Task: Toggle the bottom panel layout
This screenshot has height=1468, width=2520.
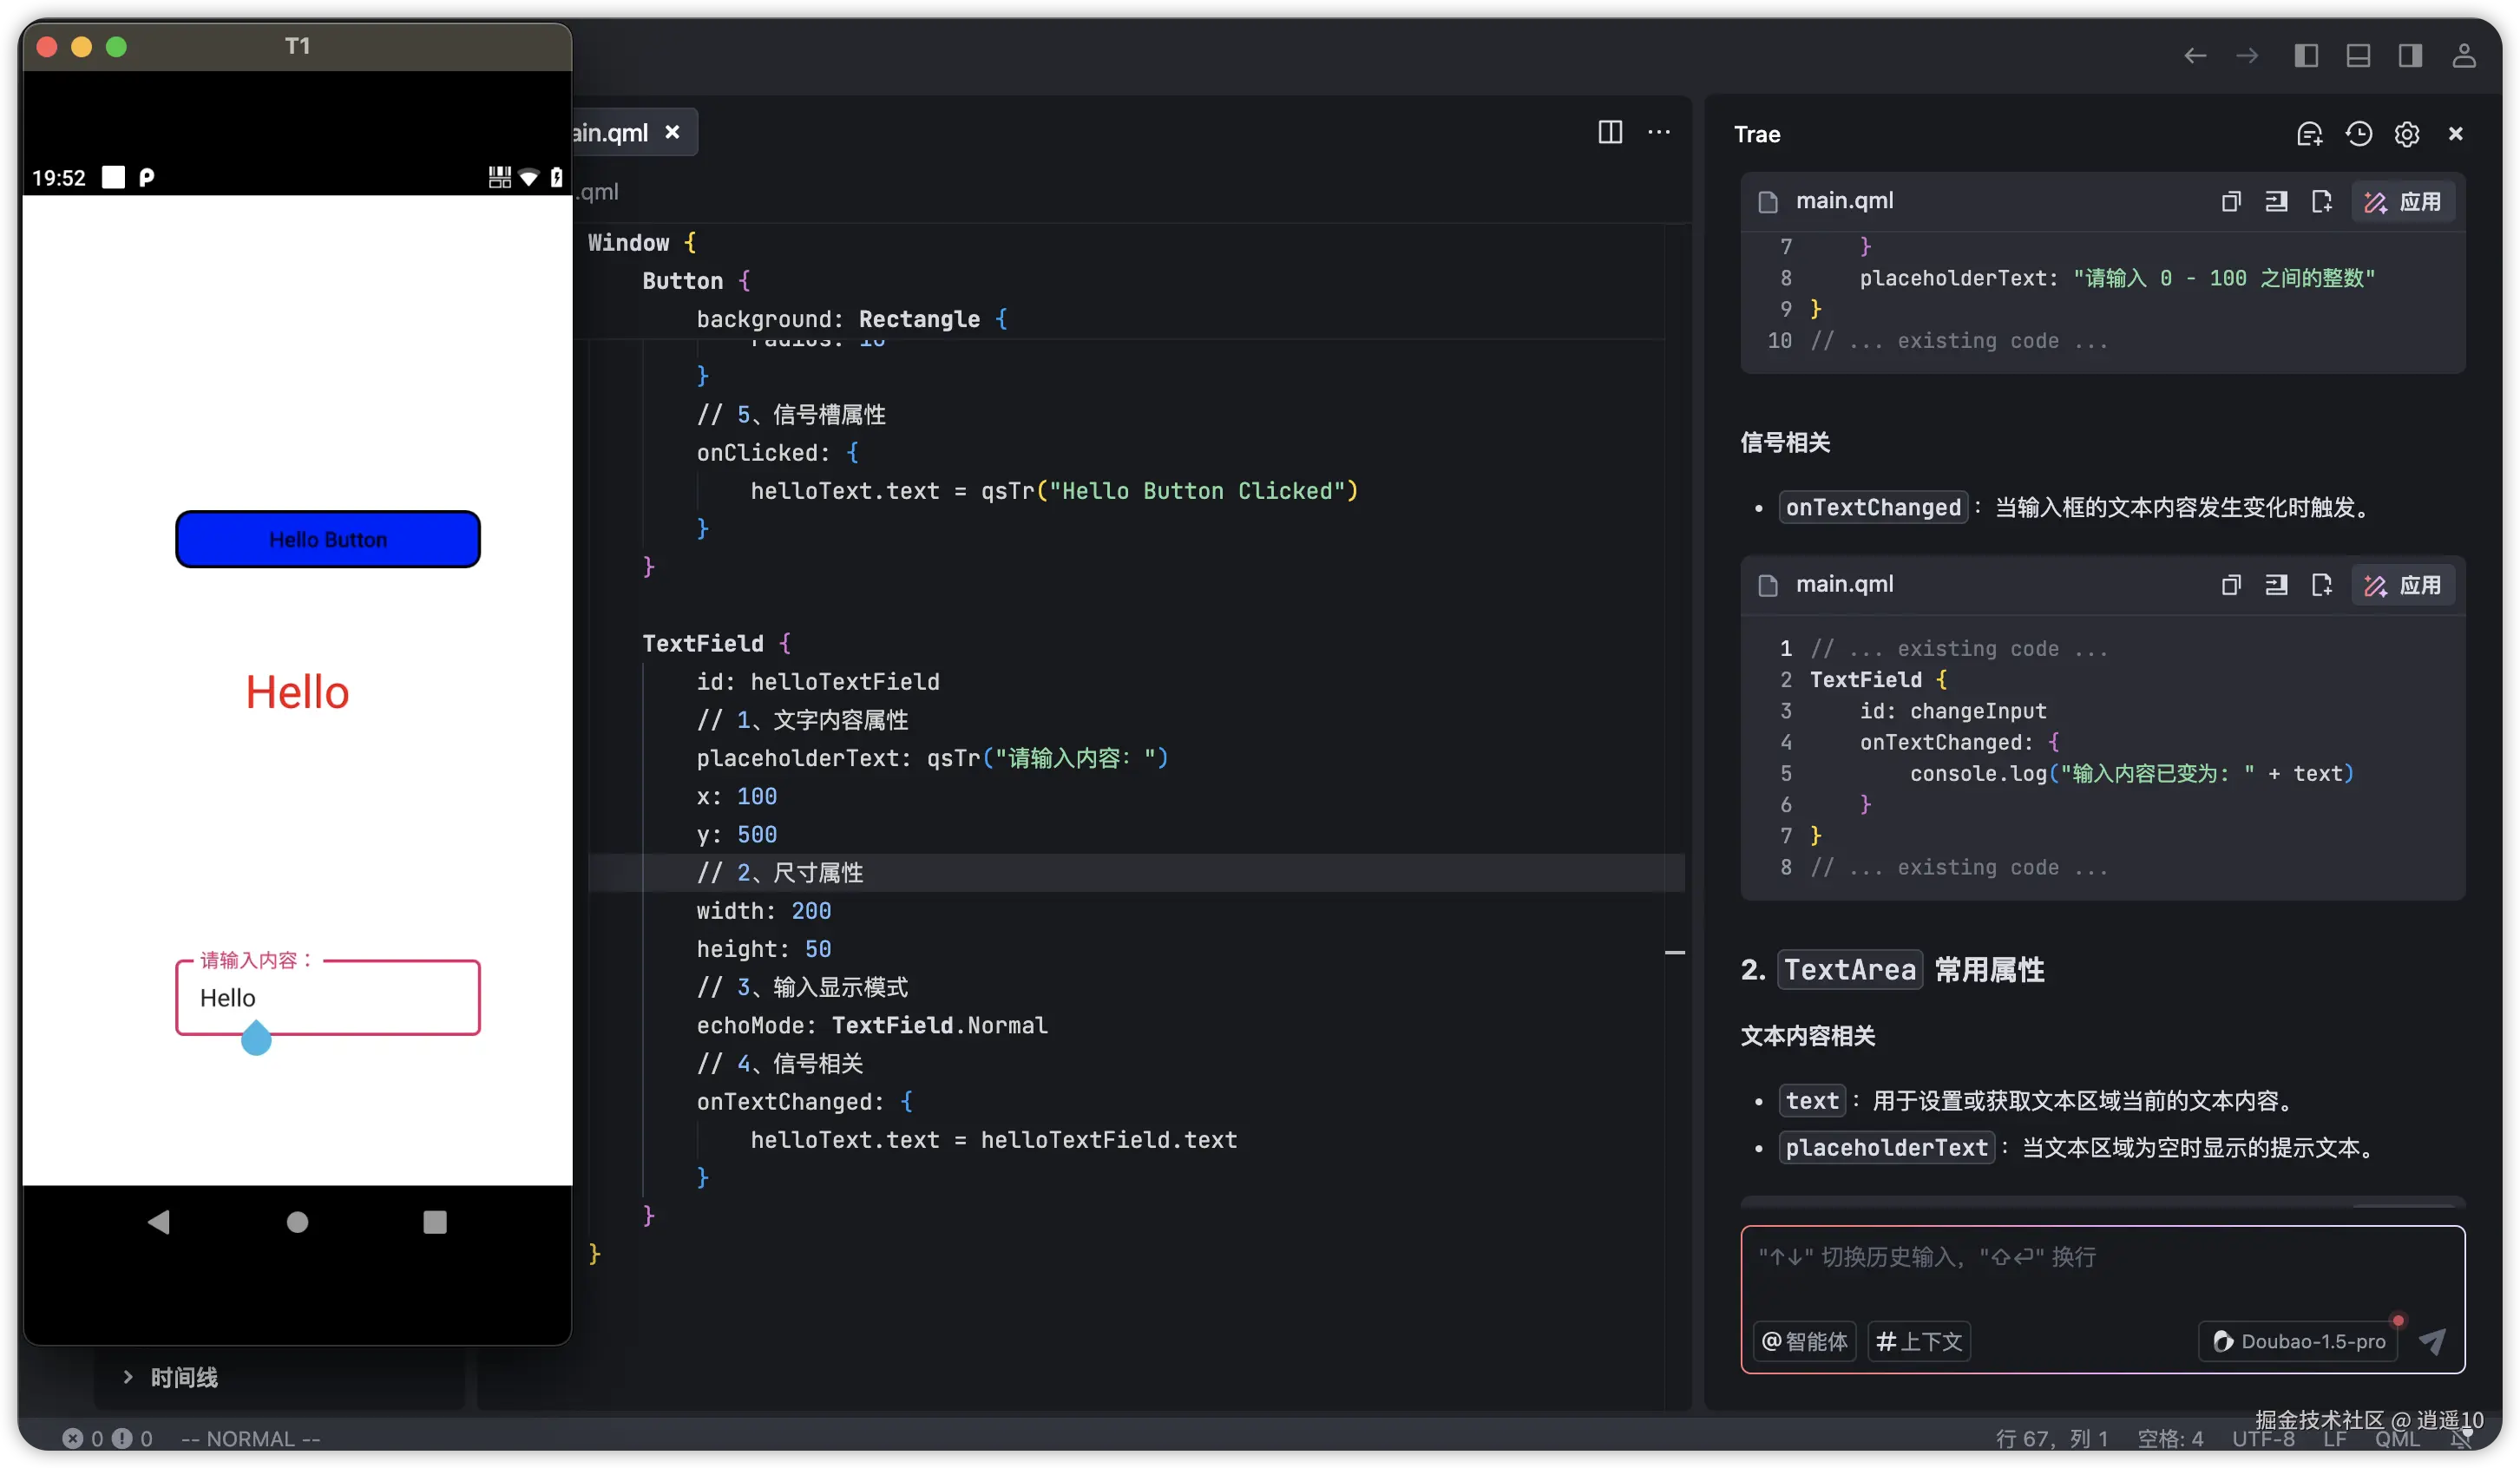Action: (x=2357, y=56)
